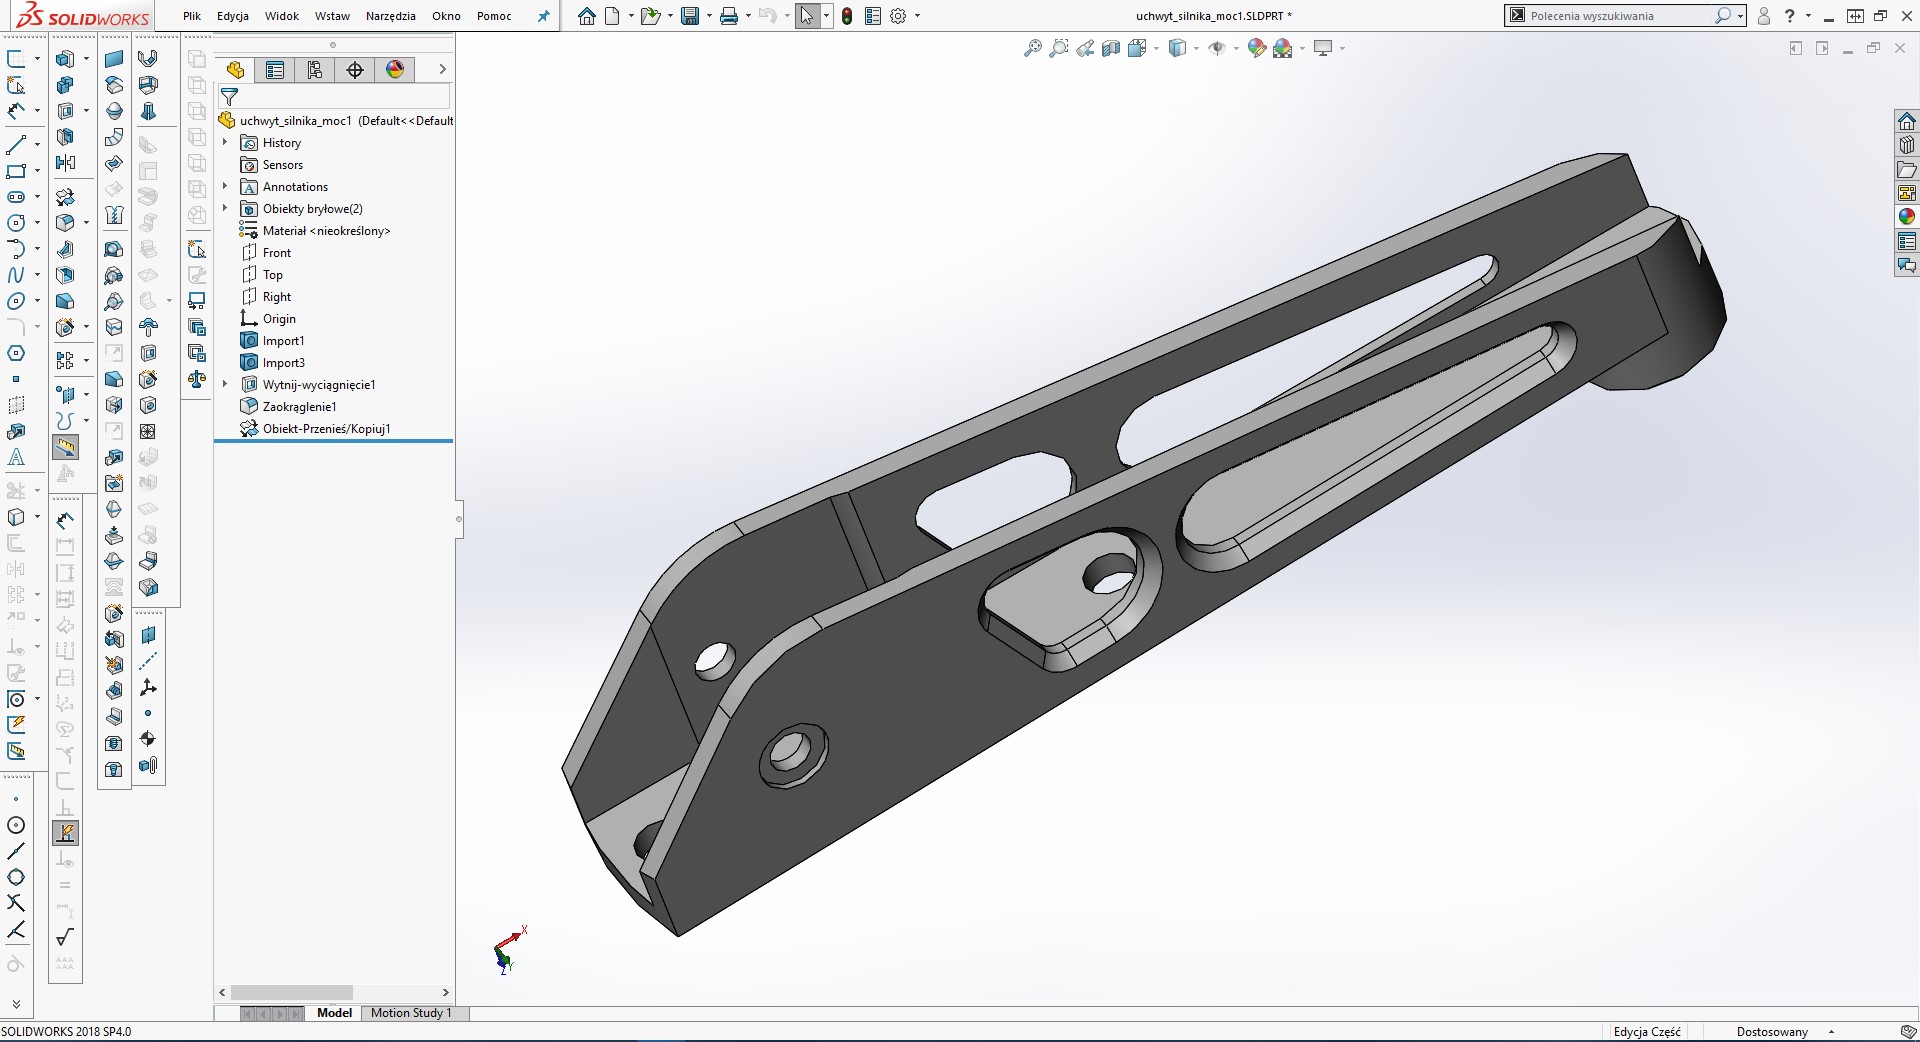The height and width of the screenshot is (1042, 1920).
Task: Click the Rebuild traffic light icon
Action: (847, 16)
